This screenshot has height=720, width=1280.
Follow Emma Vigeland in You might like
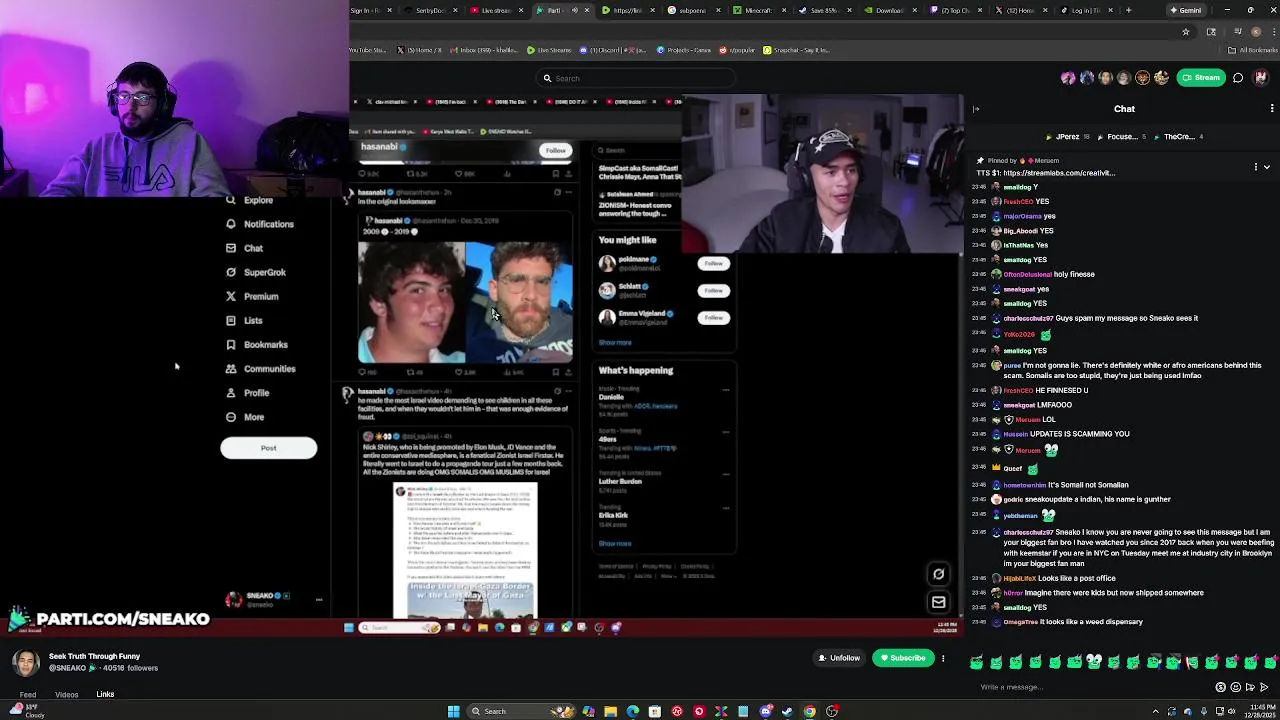[x=713, y=317]
